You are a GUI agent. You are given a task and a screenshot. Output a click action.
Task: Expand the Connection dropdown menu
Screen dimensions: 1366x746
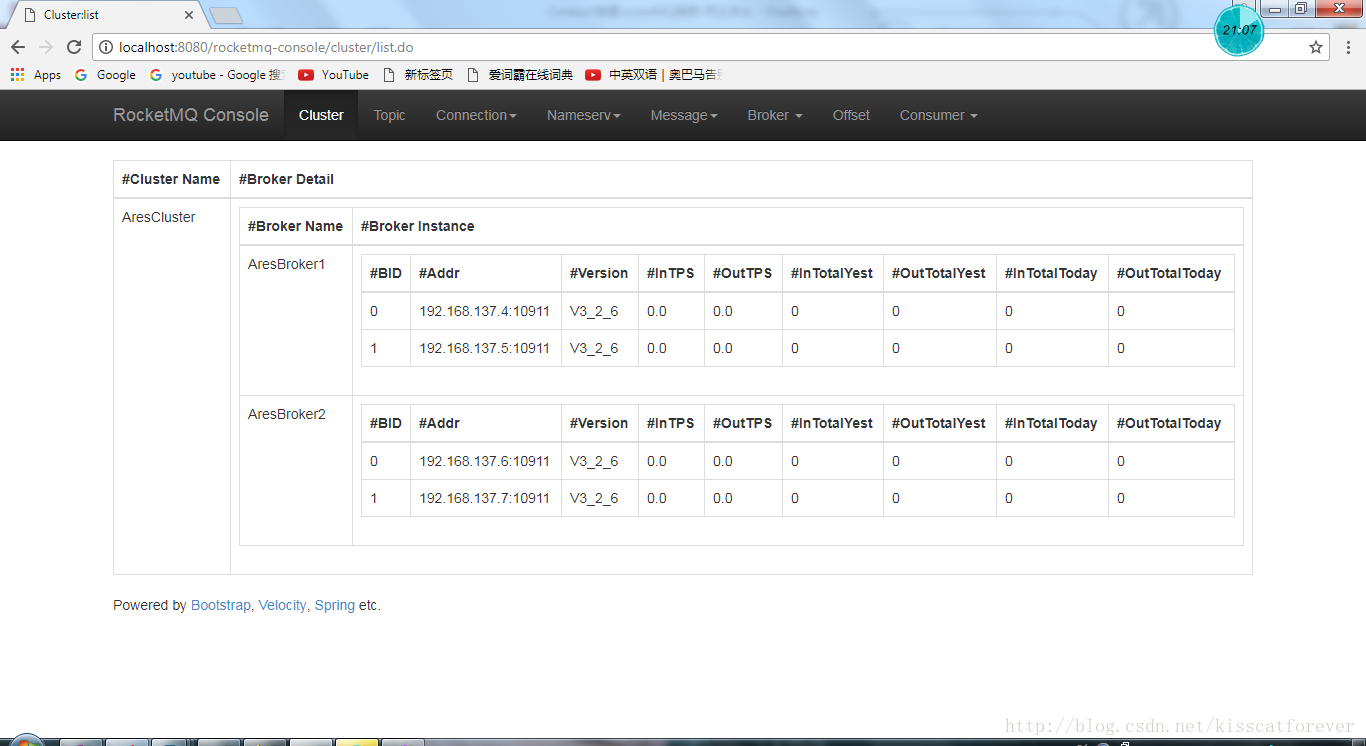pos(476,115)
